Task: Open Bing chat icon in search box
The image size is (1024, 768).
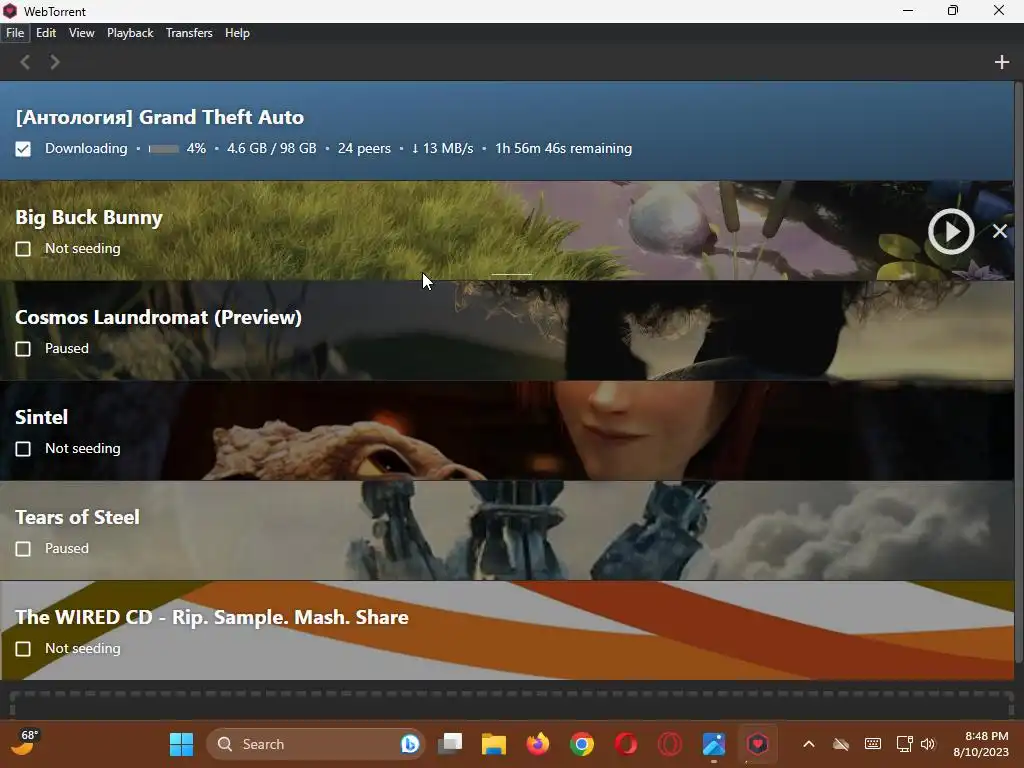Action: click(409, 744)
